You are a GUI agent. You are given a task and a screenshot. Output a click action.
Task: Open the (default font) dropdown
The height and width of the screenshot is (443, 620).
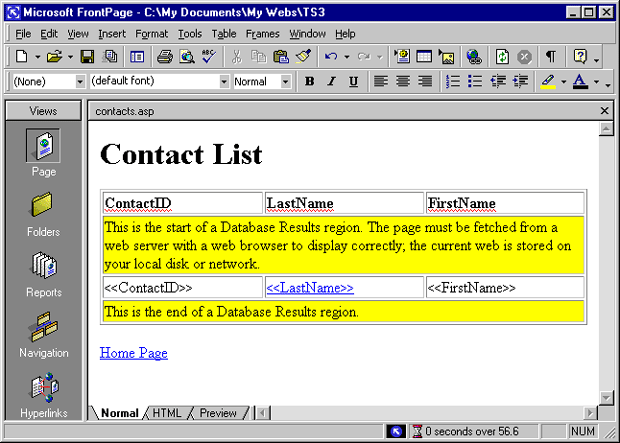224,81
